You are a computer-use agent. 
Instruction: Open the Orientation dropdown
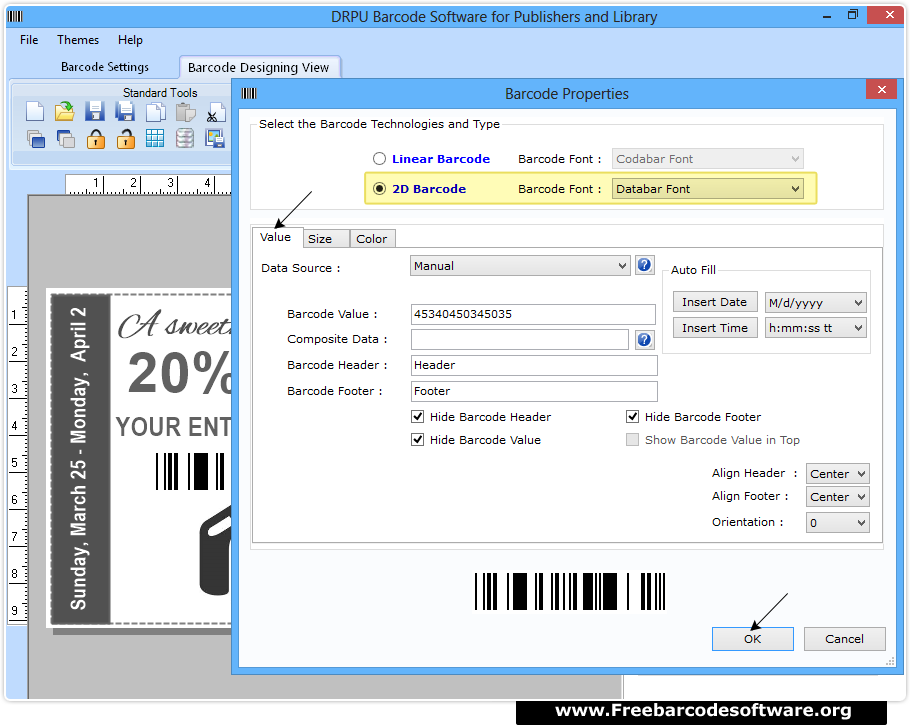click(837, 522)
